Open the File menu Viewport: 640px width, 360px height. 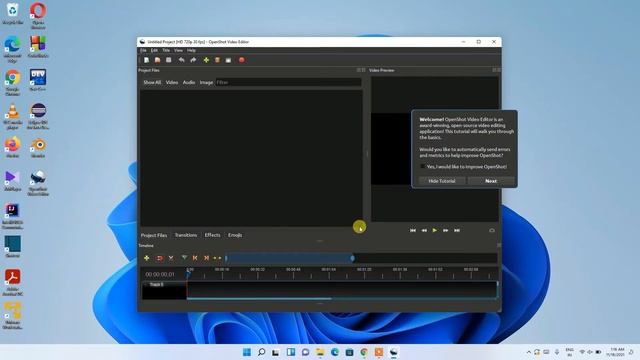[x=143, y=51]
